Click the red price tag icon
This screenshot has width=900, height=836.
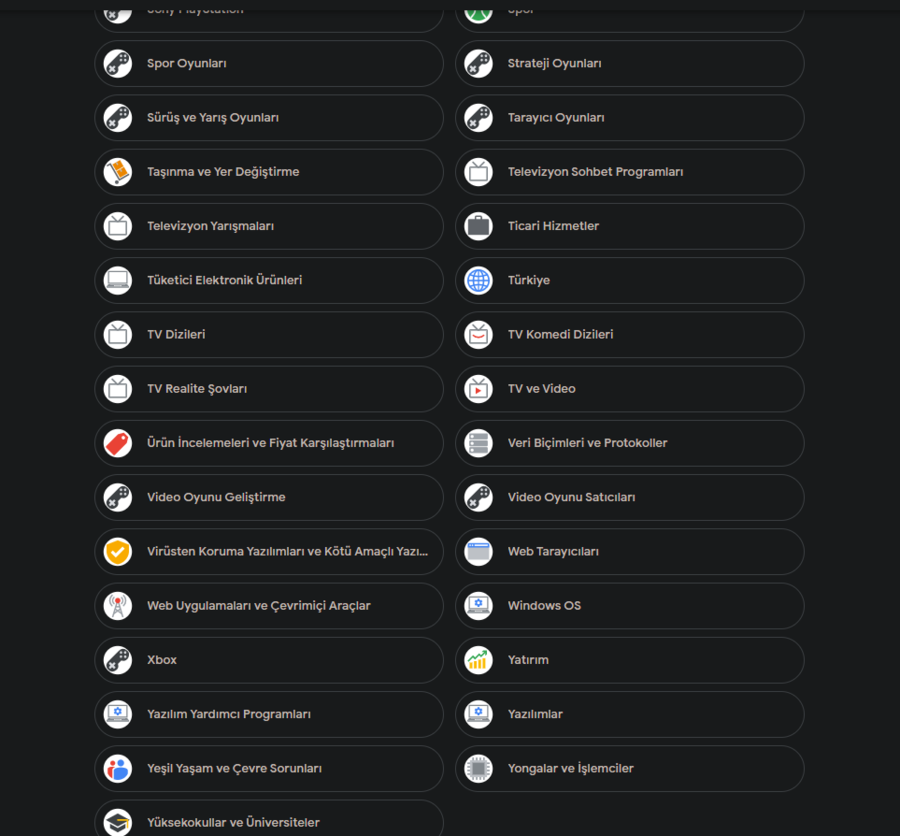pyautogui.click(x=118, y=443)
